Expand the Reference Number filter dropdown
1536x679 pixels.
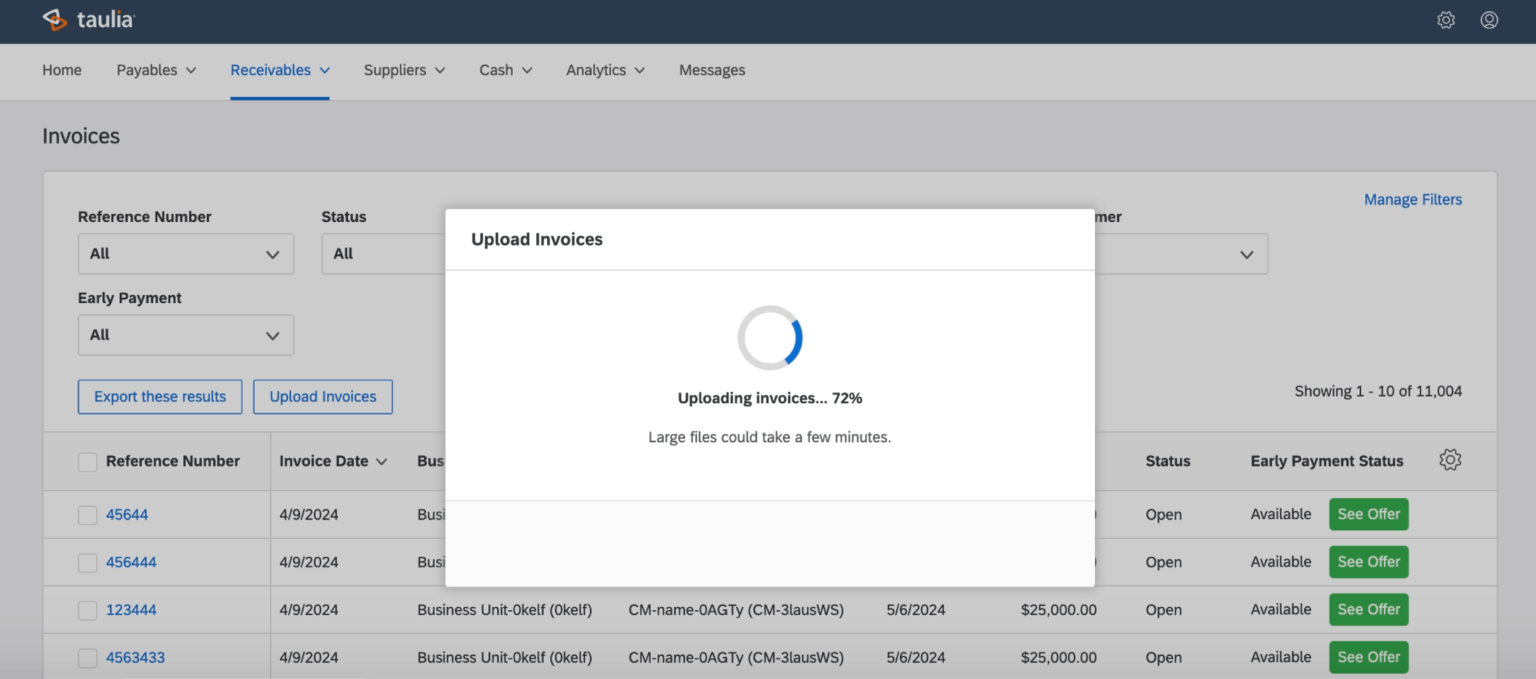(x=186, y=254)
